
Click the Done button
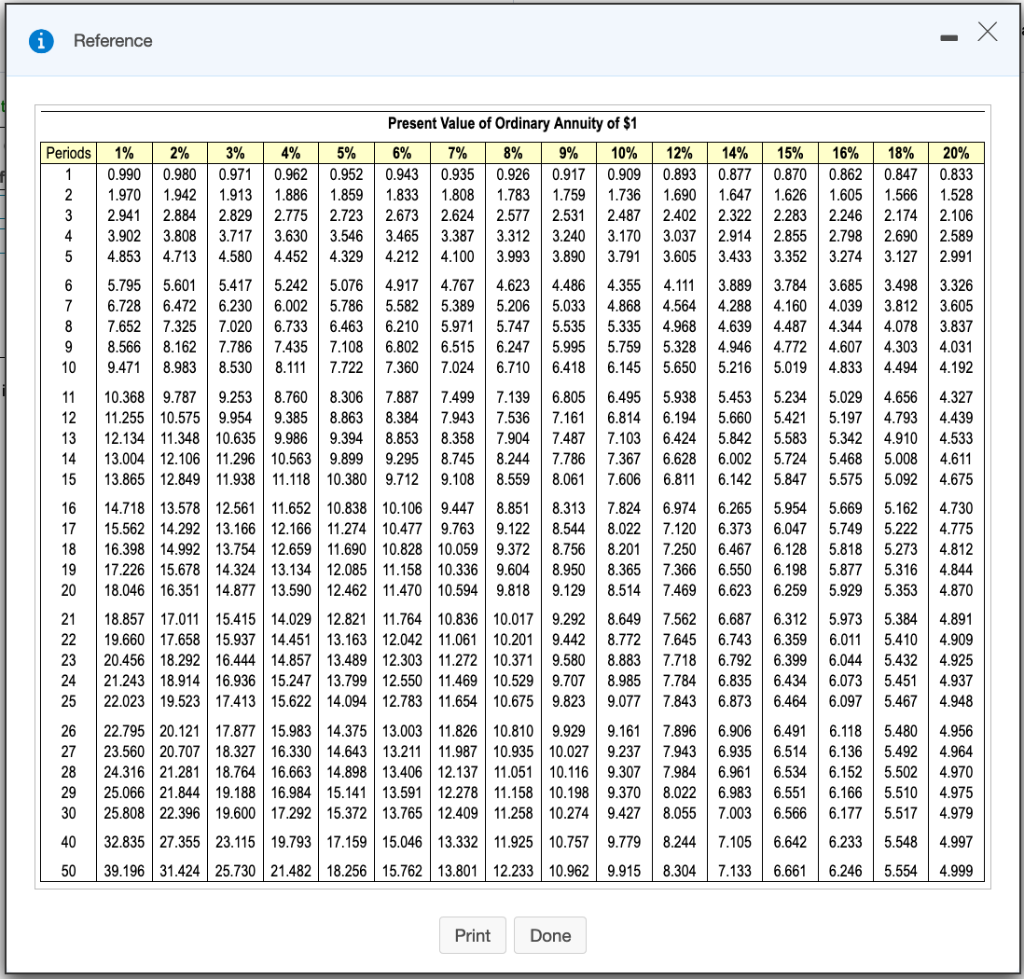tap(551, 935)
